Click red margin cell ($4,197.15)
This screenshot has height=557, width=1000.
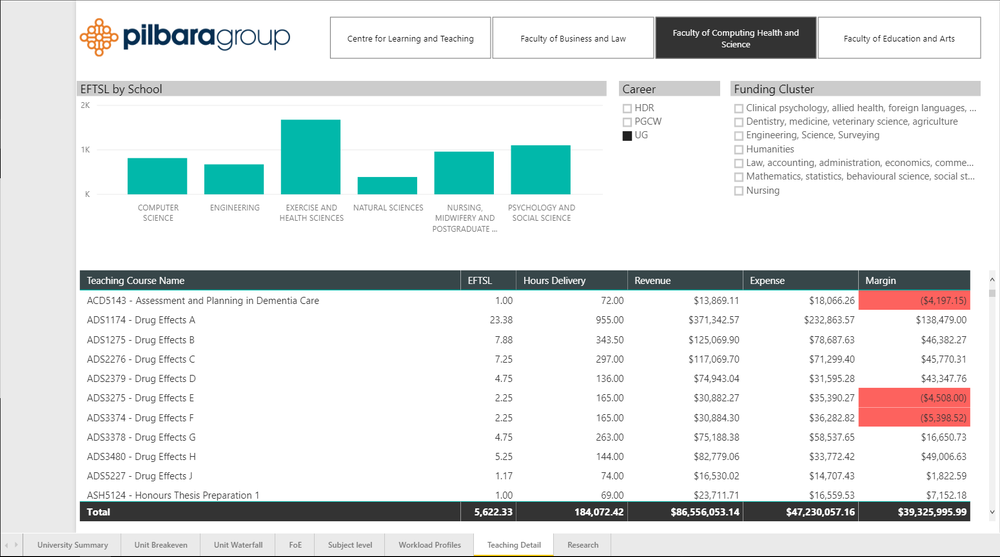(915, 301)
